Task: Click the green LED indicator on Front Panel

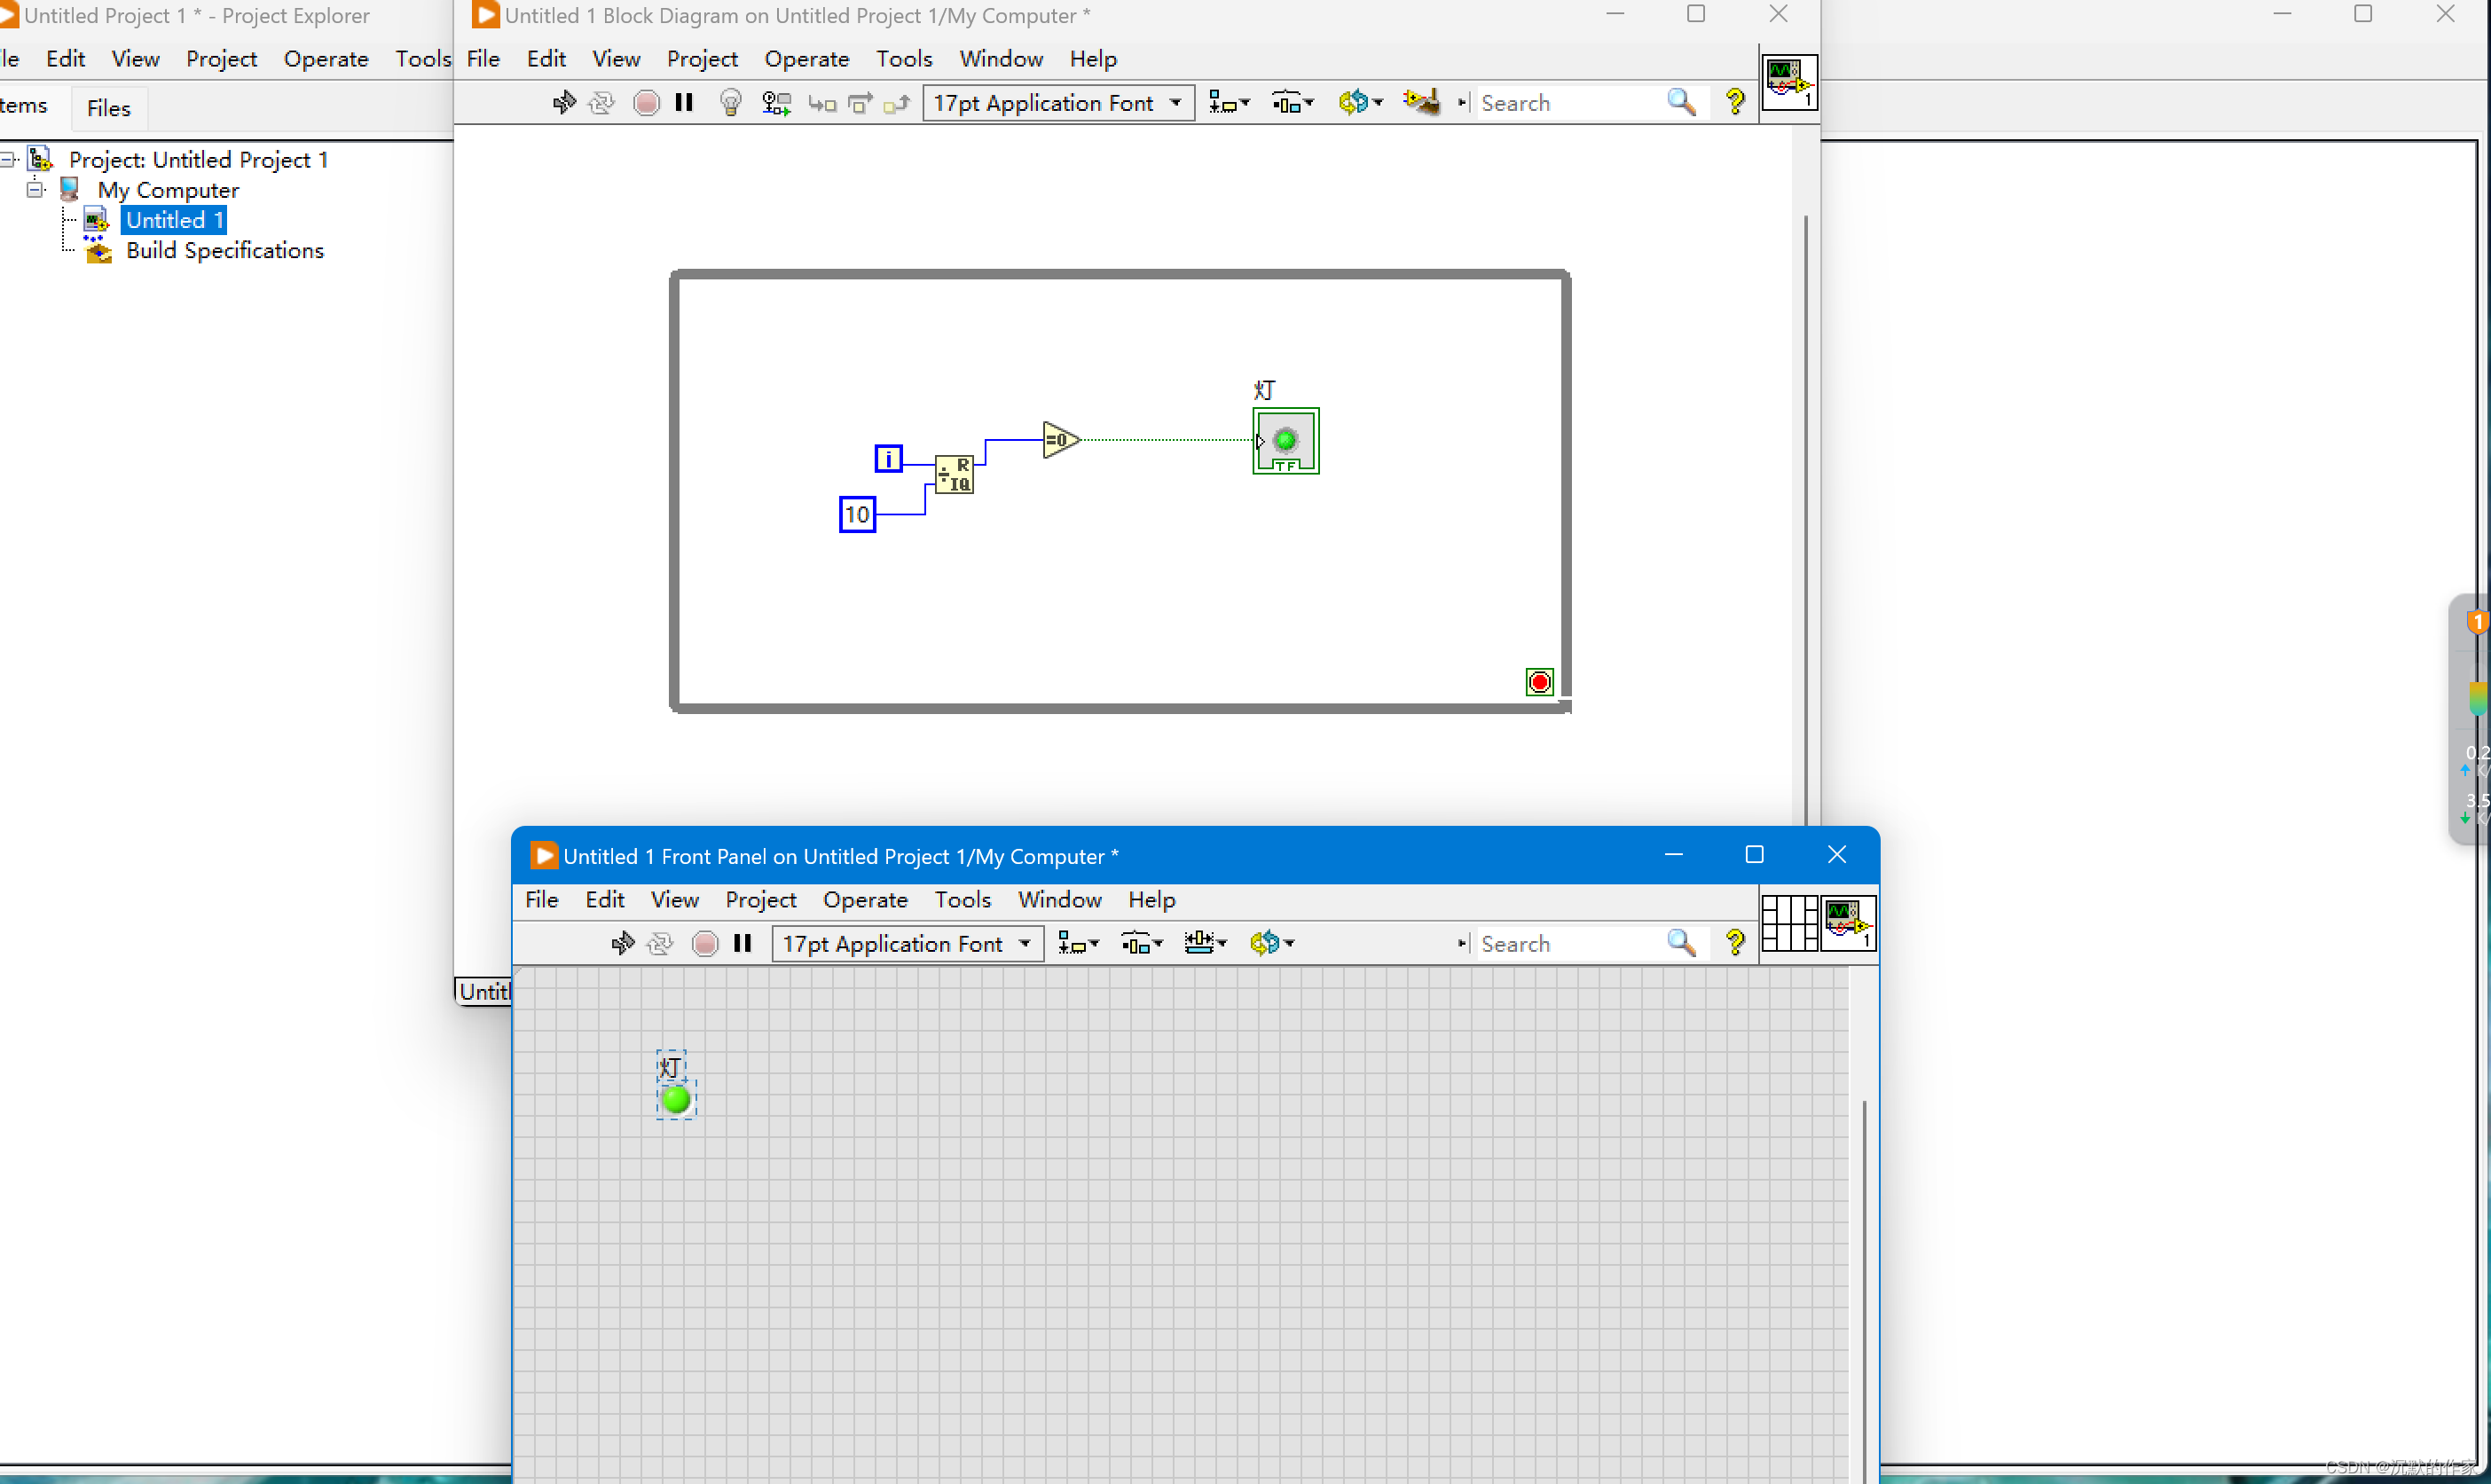Action: 676,1100
